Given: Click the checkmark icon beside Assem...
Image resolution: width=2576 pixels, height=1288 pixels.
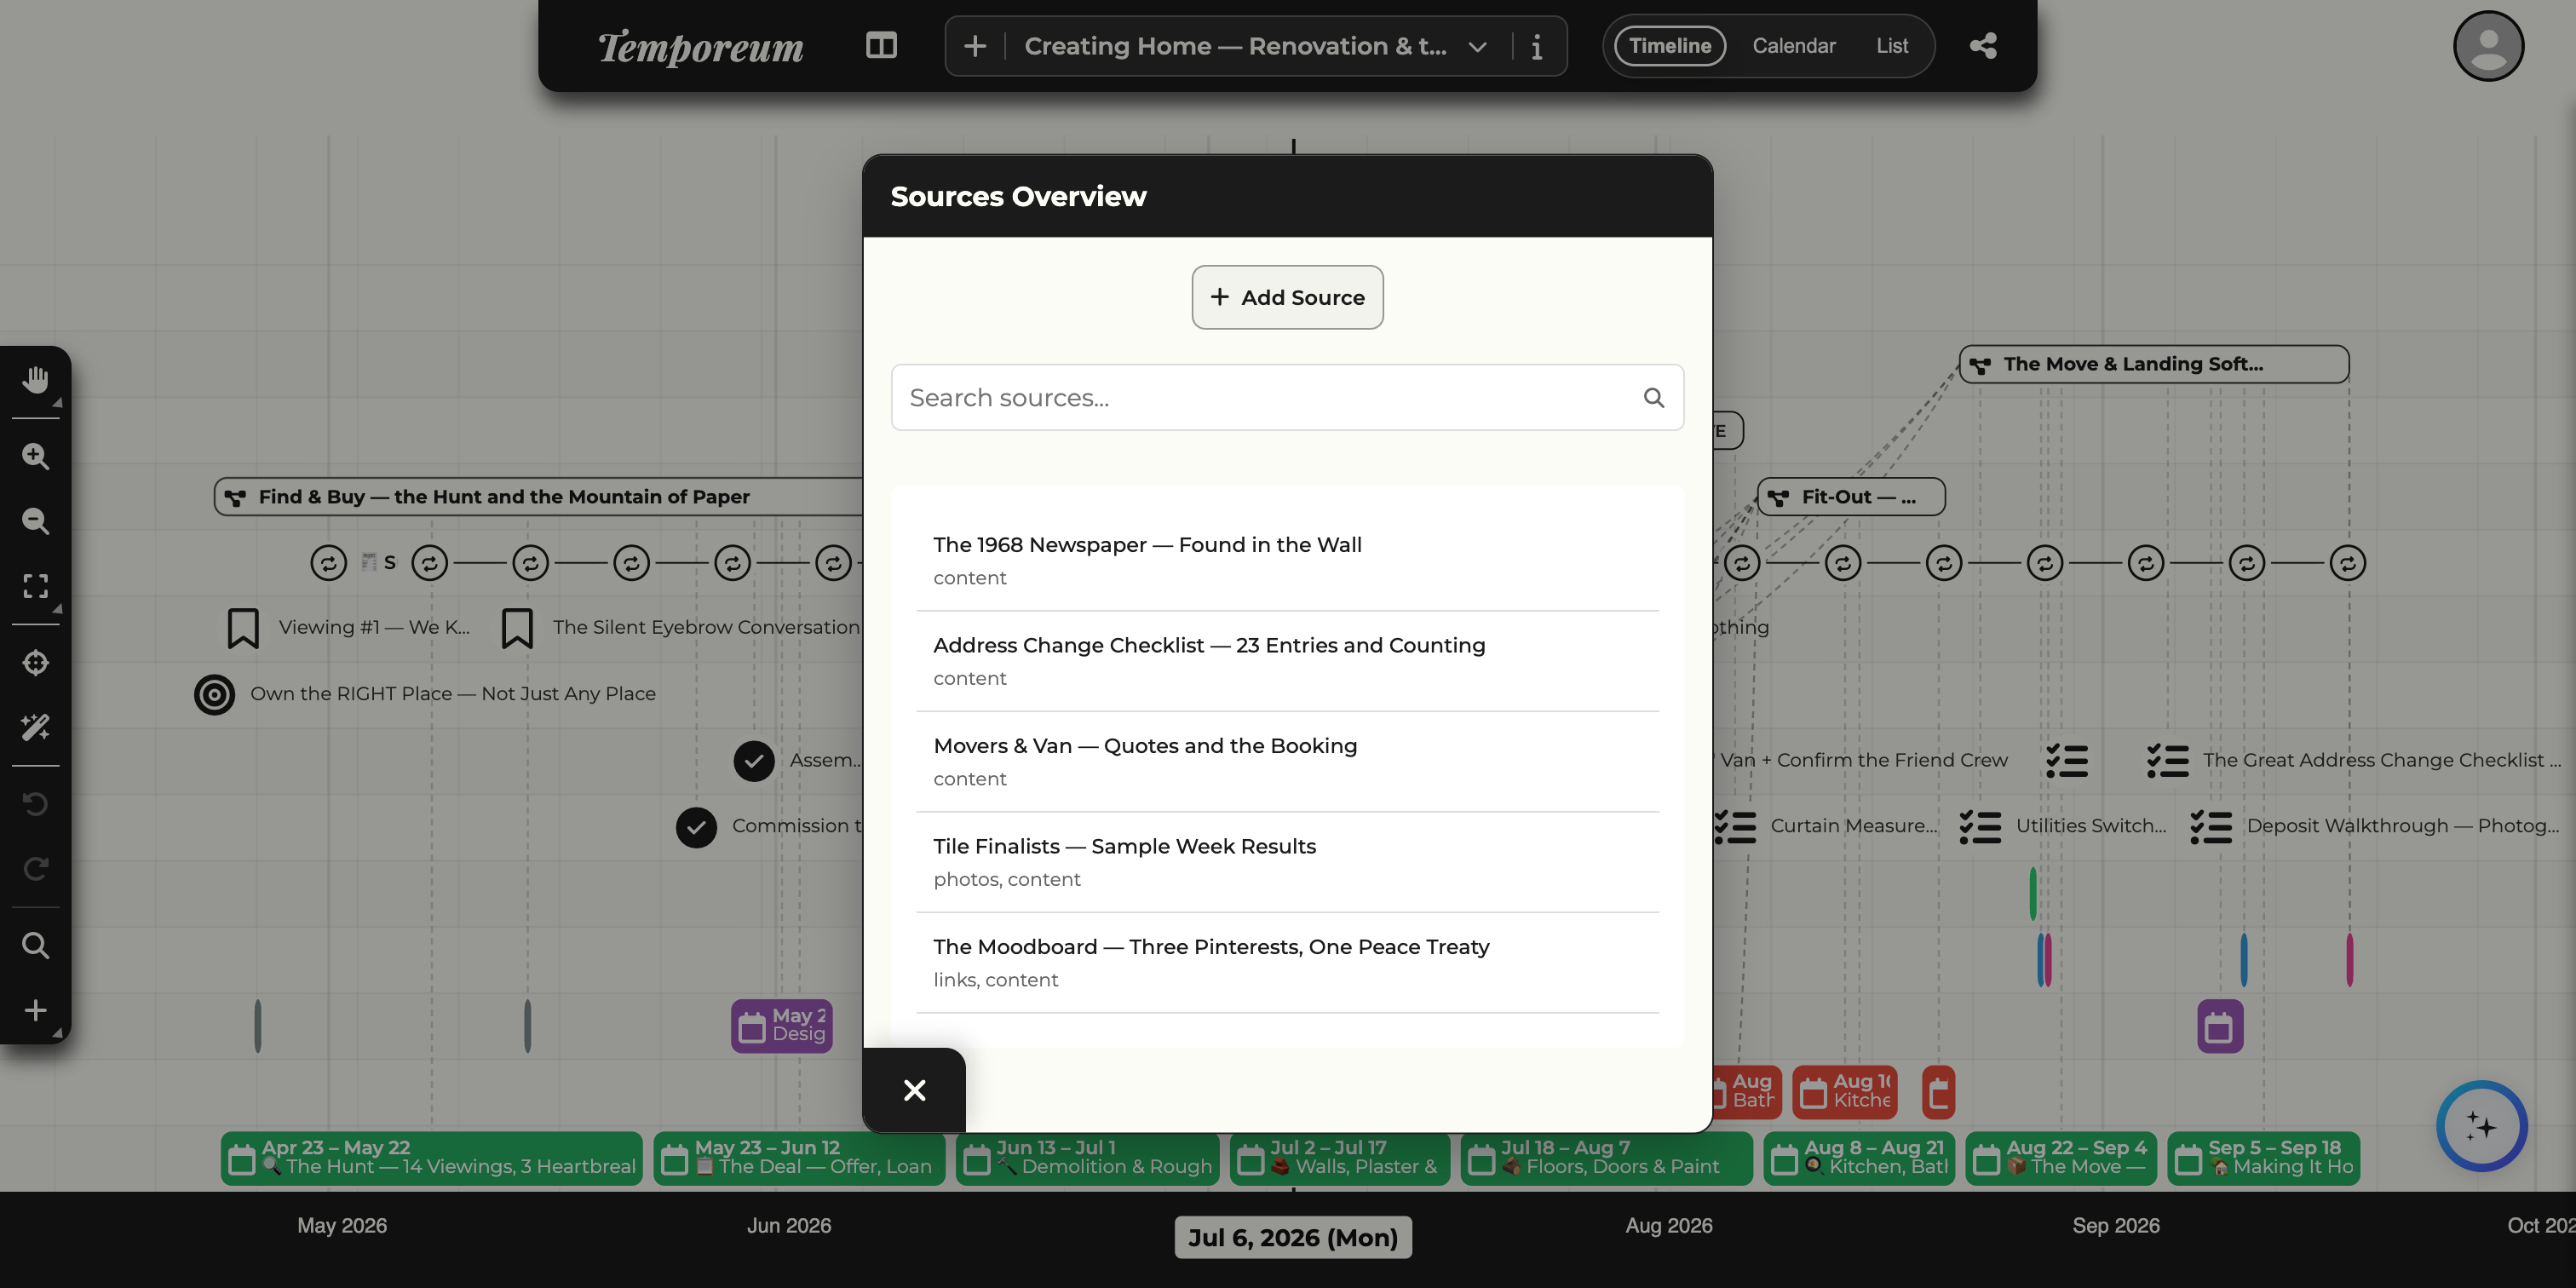Looking at the screenshot, I should pos(754,761).
